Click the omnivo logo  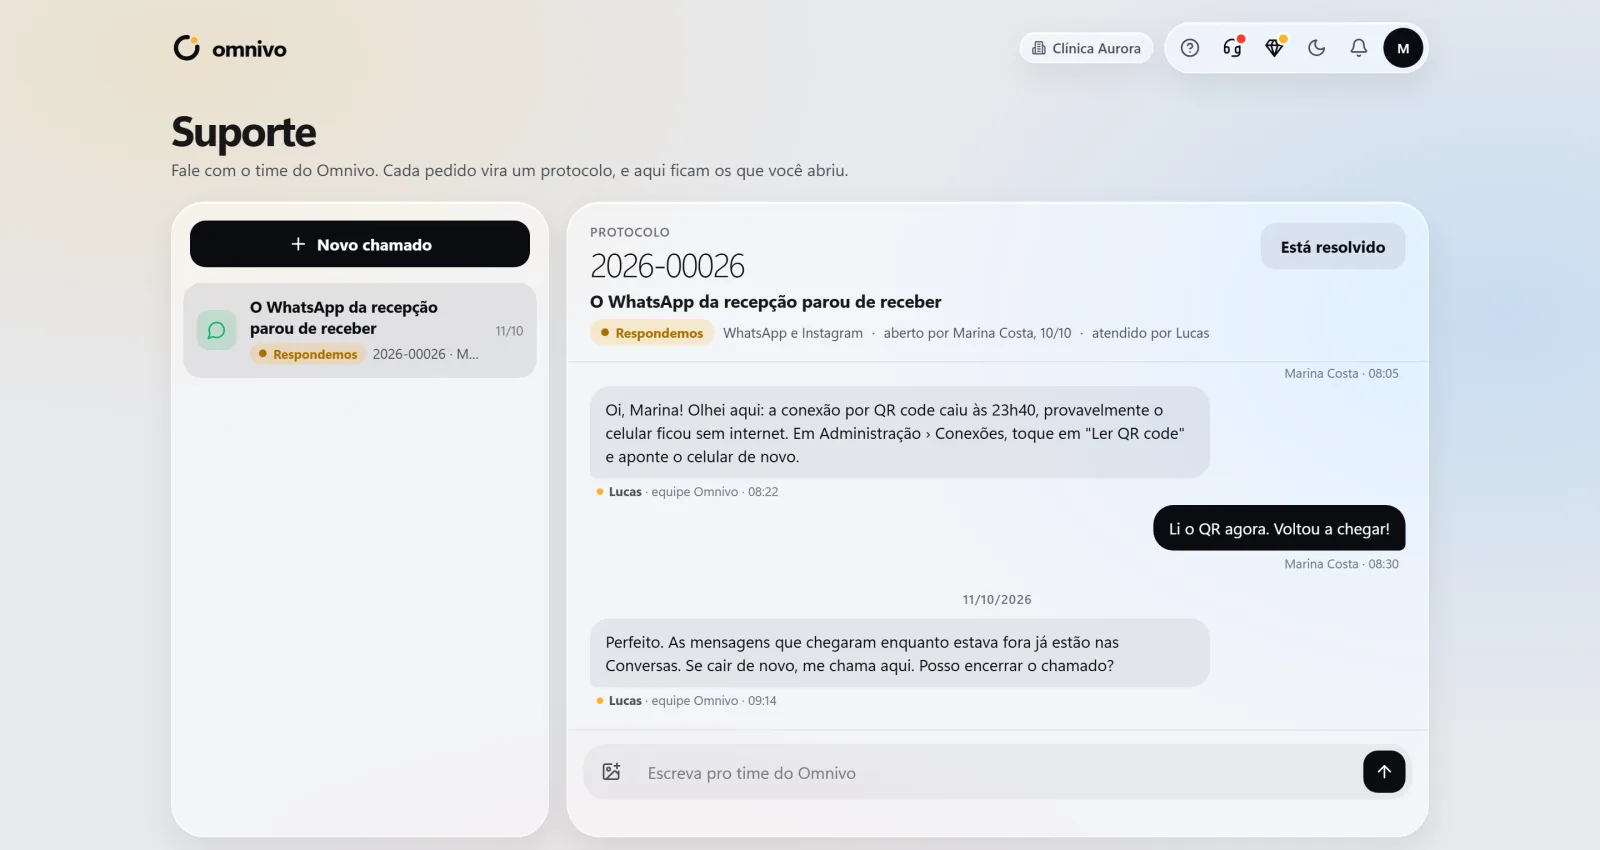click(x=230, y=48)
